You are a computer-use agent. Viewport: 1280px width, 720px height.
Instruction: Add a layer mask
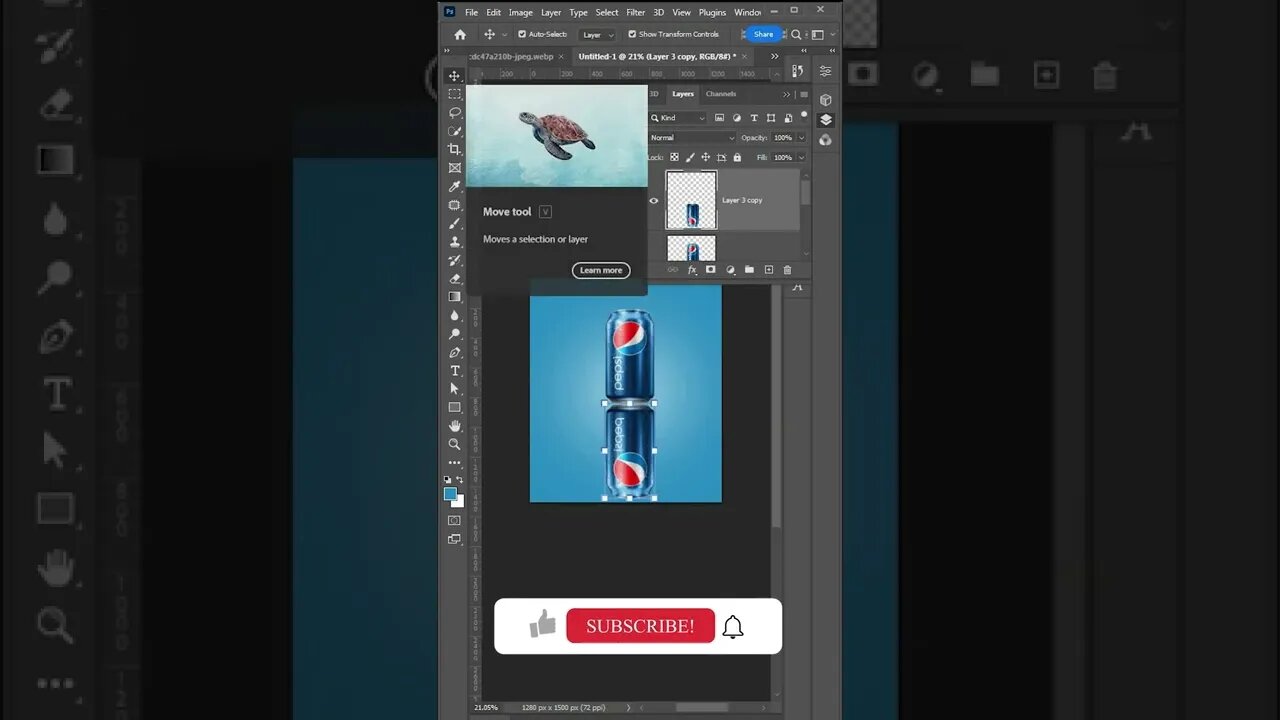tap(711, 270)
